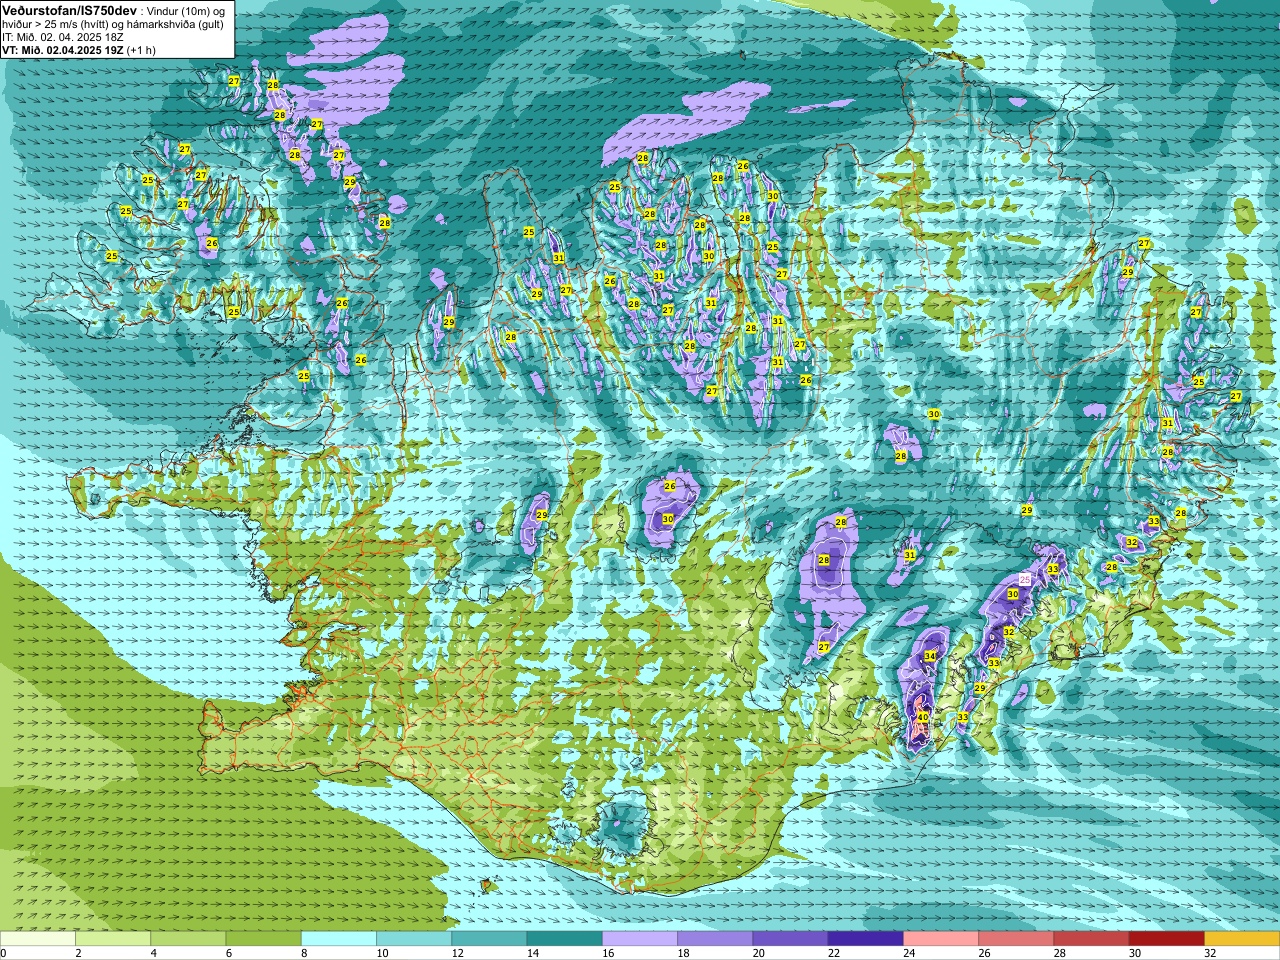
Task: Click the yellow '34' gust label
Action: pos(930,656)
